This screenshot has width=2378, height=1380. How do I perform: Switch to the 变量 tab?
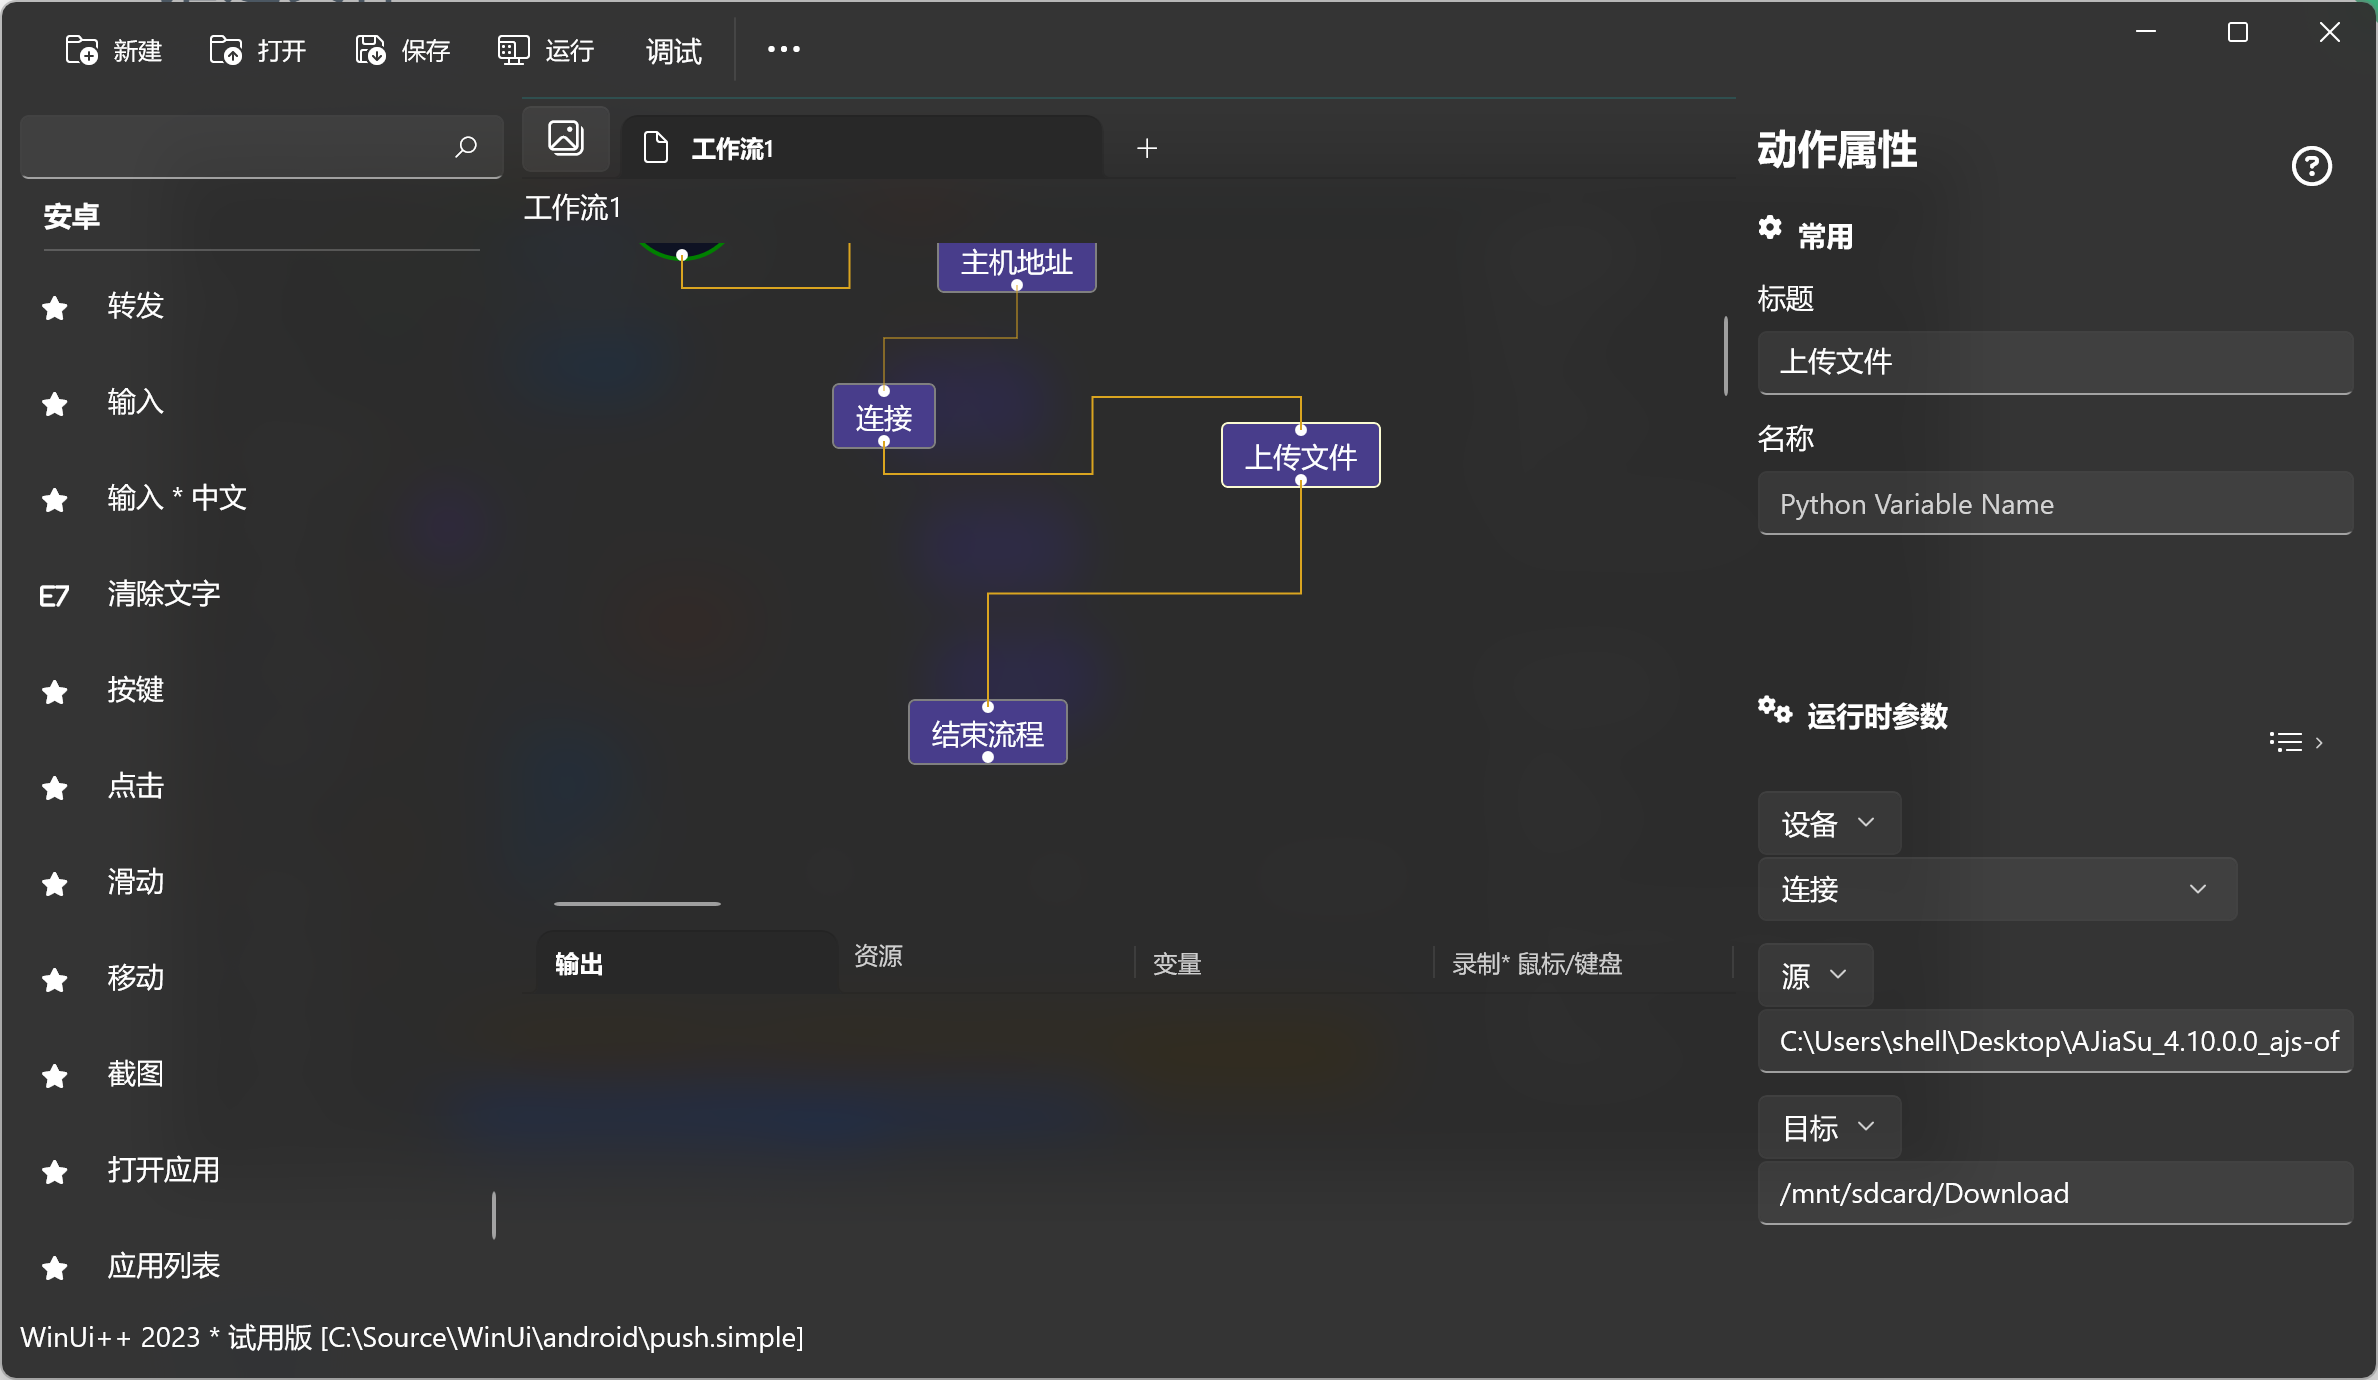1177,964
